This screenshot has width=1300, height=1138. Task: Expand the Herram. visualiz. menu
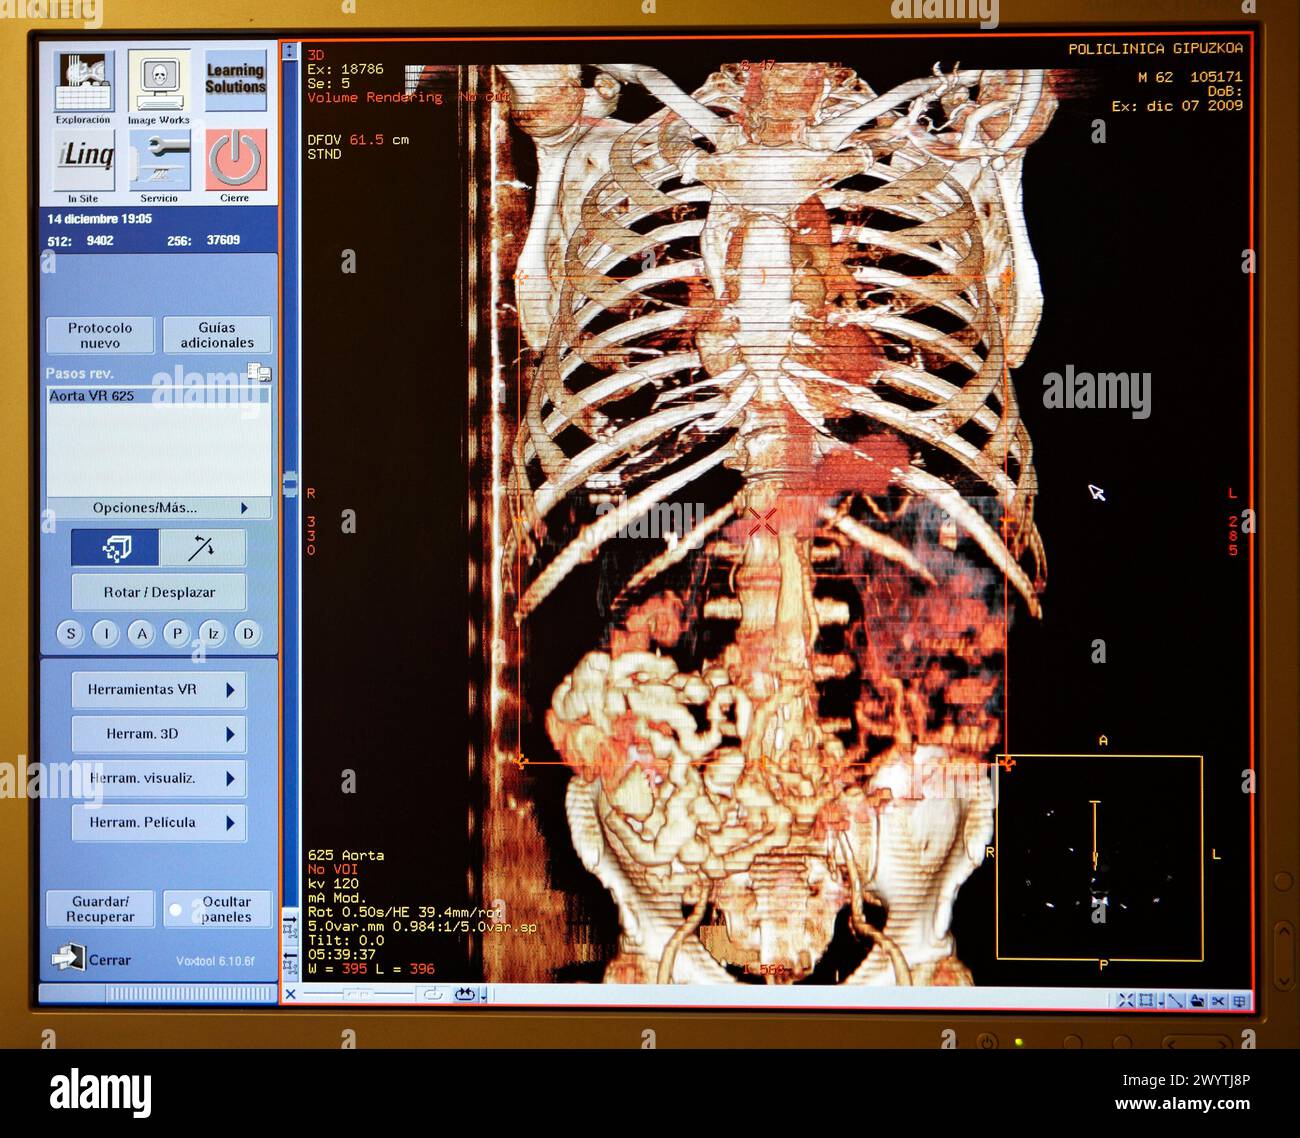(159, 778)
